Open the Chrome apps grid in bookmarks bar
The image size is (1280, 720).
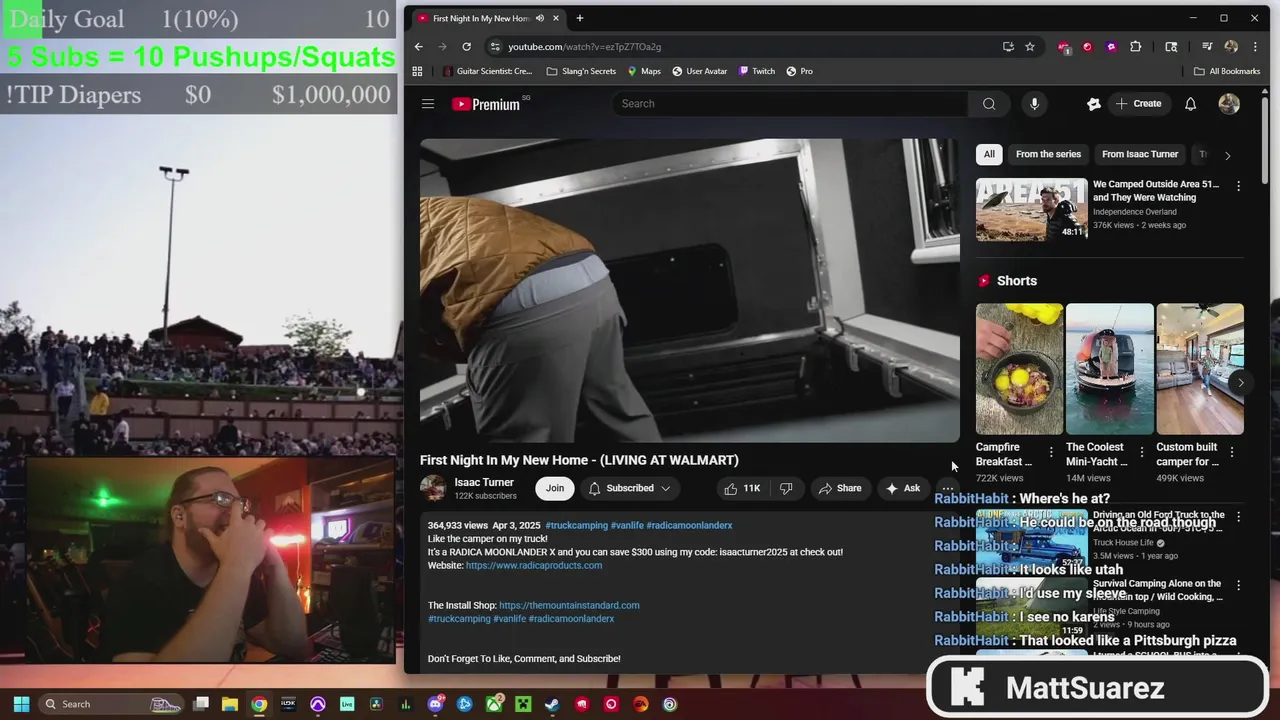click(x=418, y=71)
